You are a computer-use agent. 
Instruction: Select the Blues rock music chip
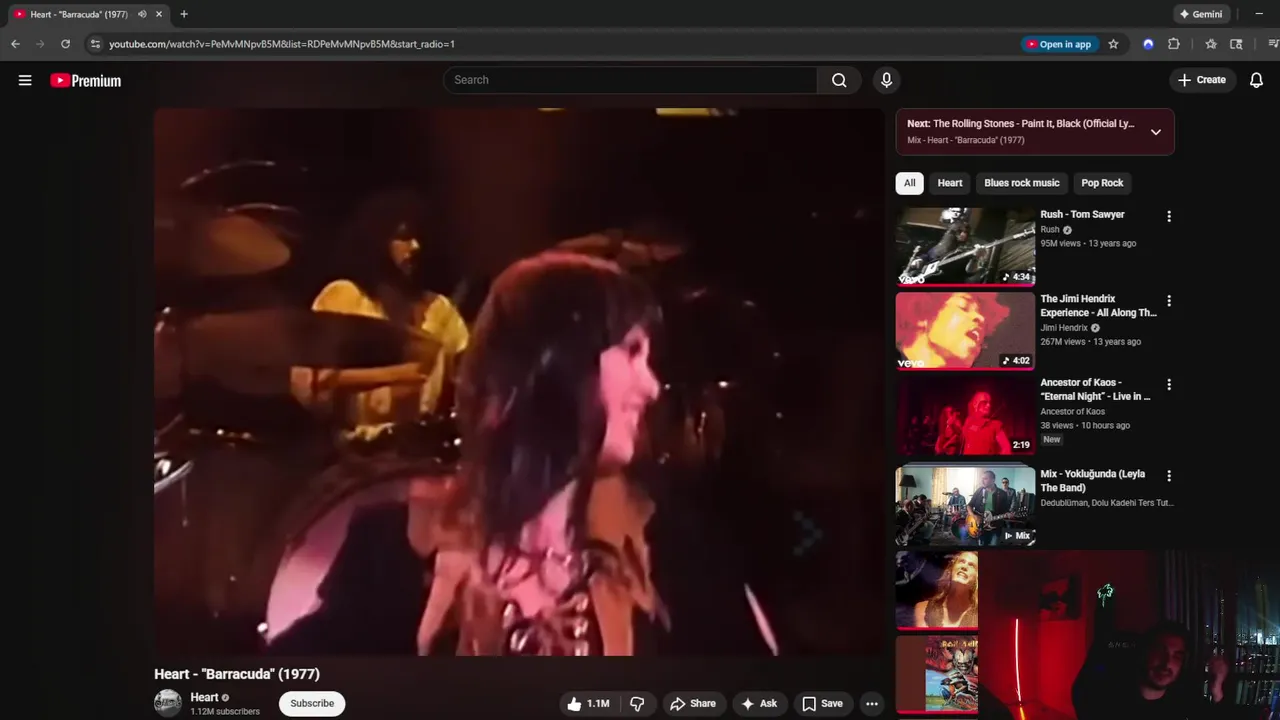pos(1021,183)
